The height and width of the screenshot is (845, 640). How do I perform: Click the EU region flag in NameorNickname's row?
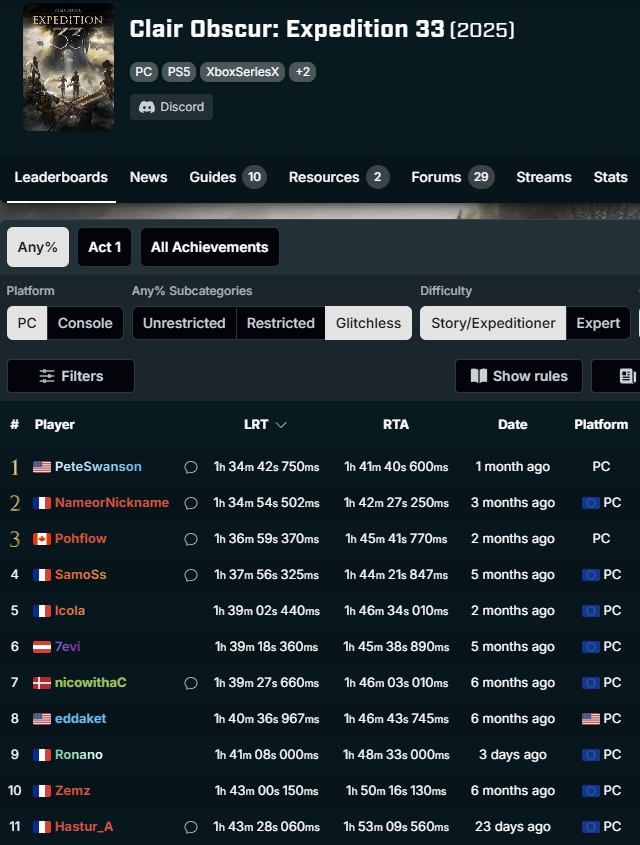tap(591, 503)
